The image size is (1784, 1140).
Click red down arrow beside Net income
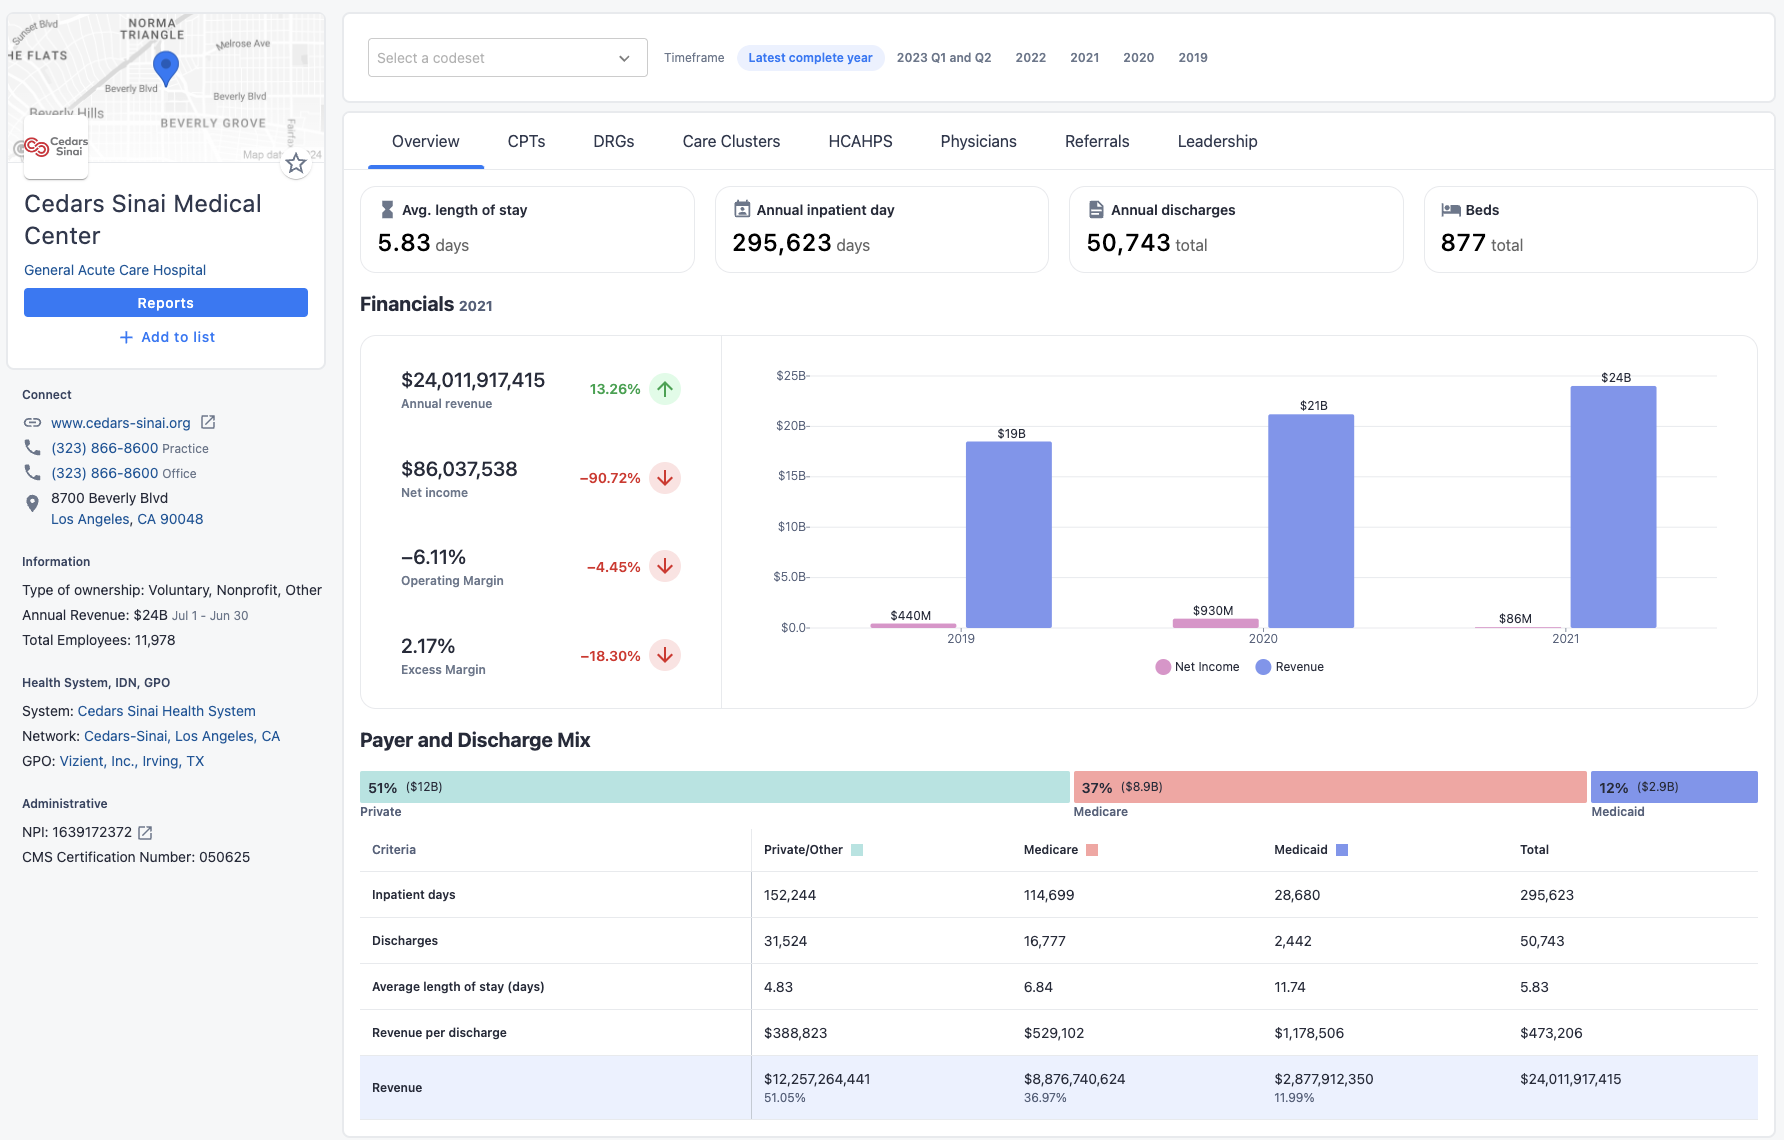tap(665, 478)
